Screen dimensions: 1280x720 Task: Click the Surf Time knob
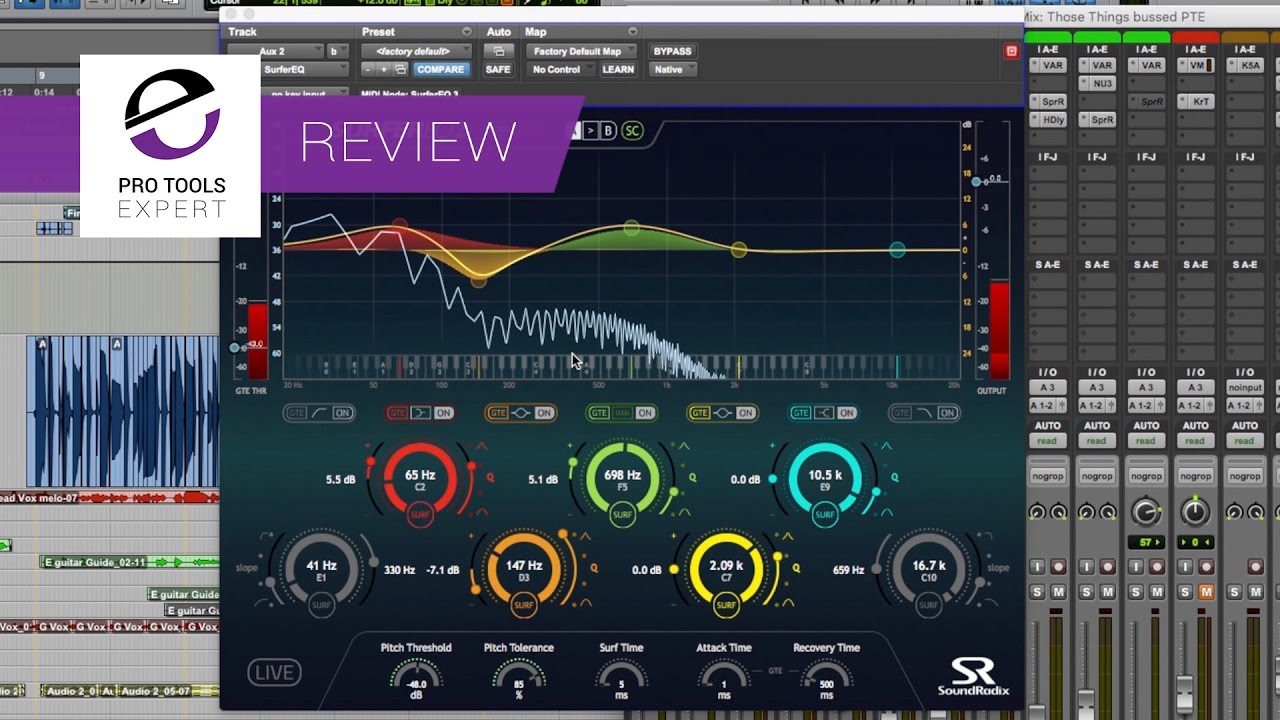621,679
